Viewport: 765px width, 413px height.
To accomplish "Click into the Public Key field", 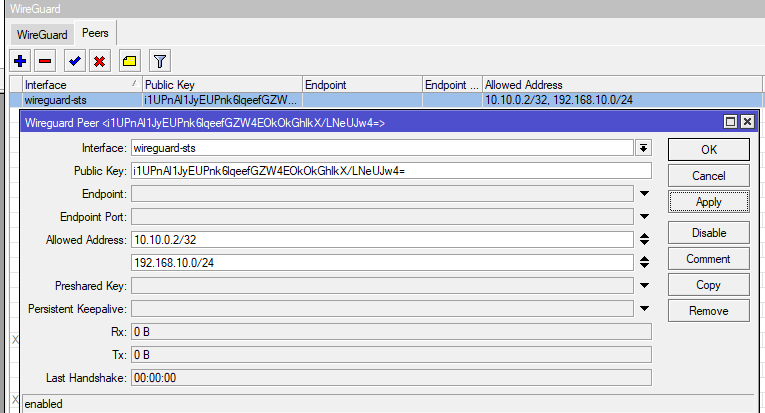I will tap(391, 171).
